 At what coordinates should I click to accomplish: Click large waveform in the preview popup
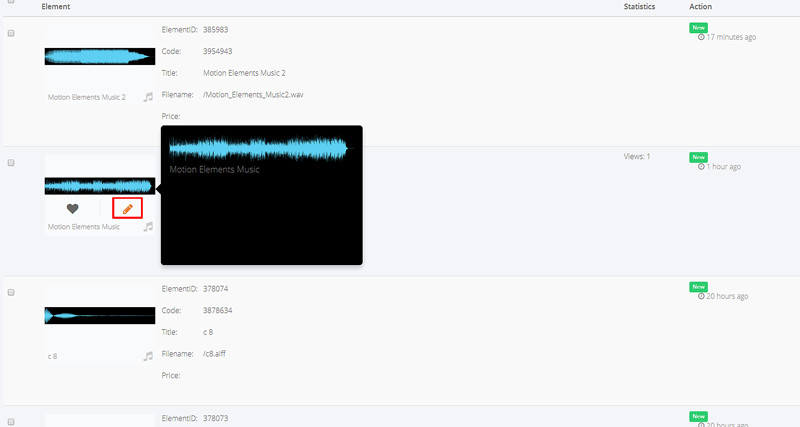(x=261, y=148)
